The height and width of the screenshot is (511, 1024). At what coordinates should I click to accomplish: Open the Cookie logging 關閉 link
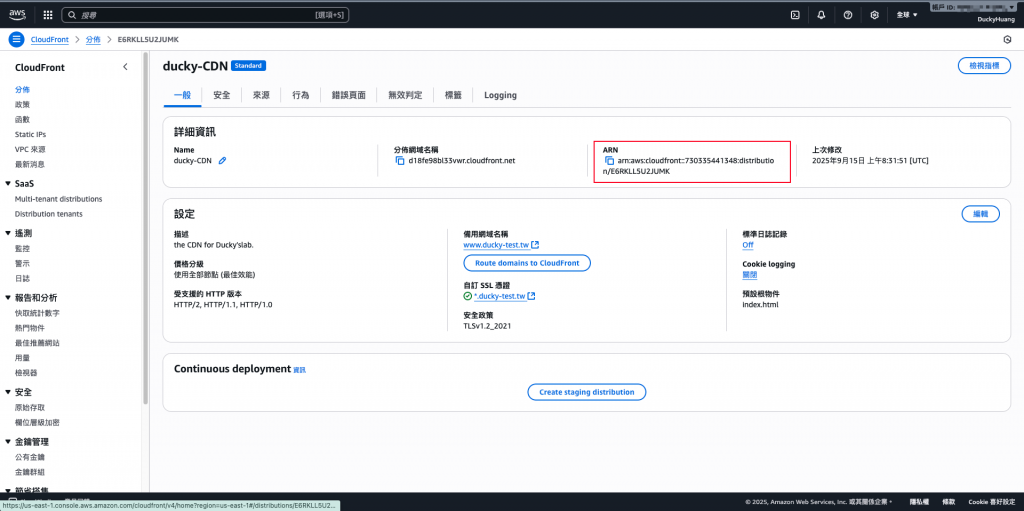750,275
